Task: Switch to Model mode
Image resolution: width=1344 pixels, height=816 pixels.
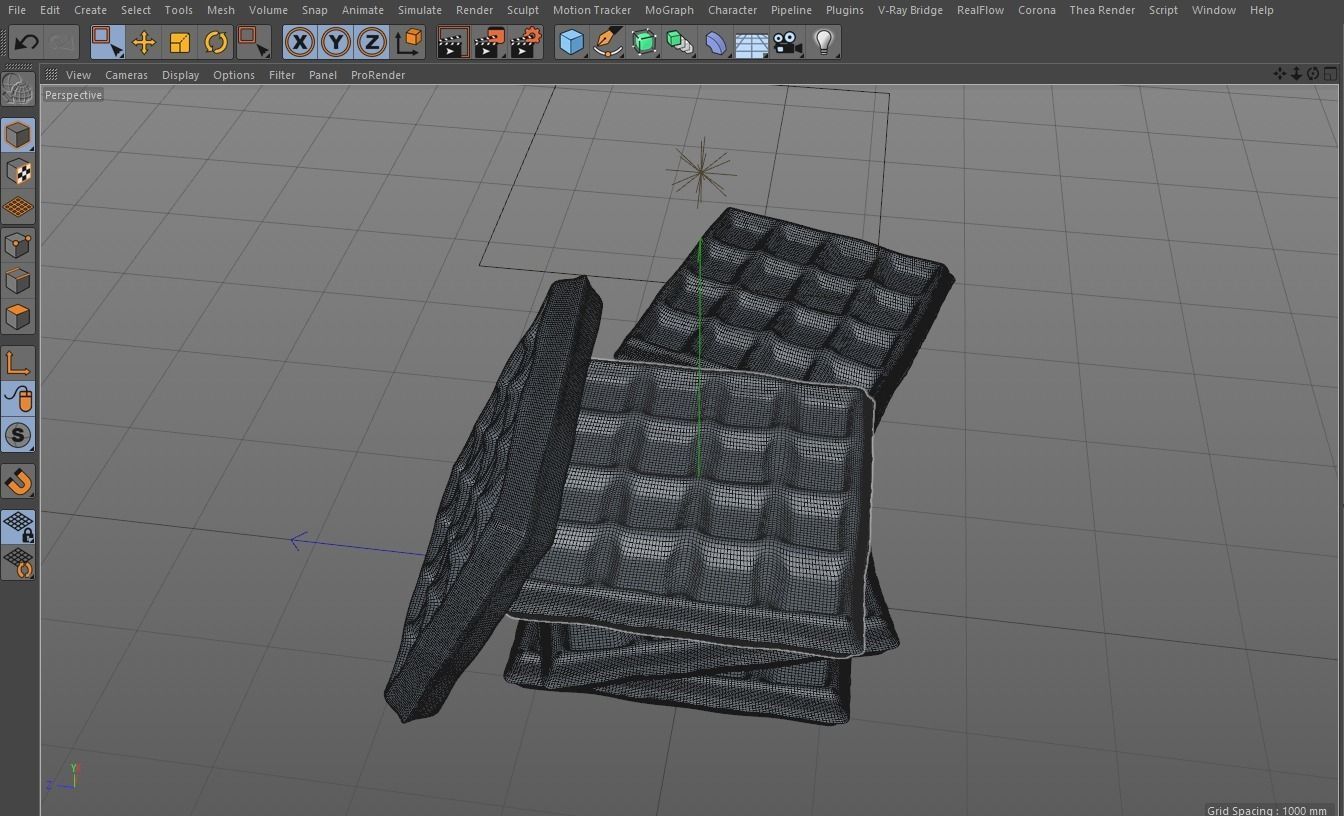Action: [18, 135]
